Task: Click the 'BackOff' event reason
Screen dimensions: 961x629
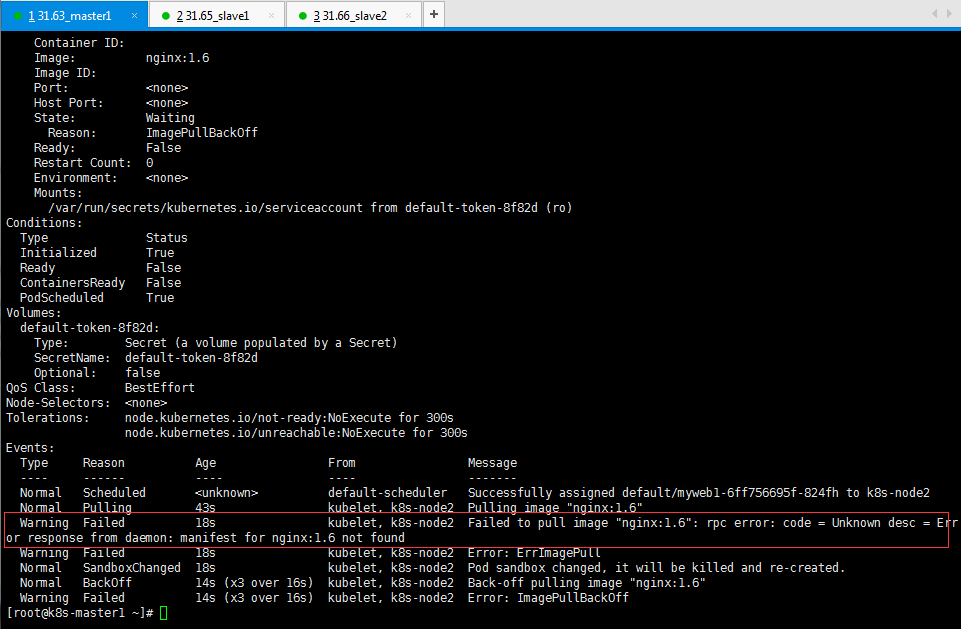Action: pos(107,582)
